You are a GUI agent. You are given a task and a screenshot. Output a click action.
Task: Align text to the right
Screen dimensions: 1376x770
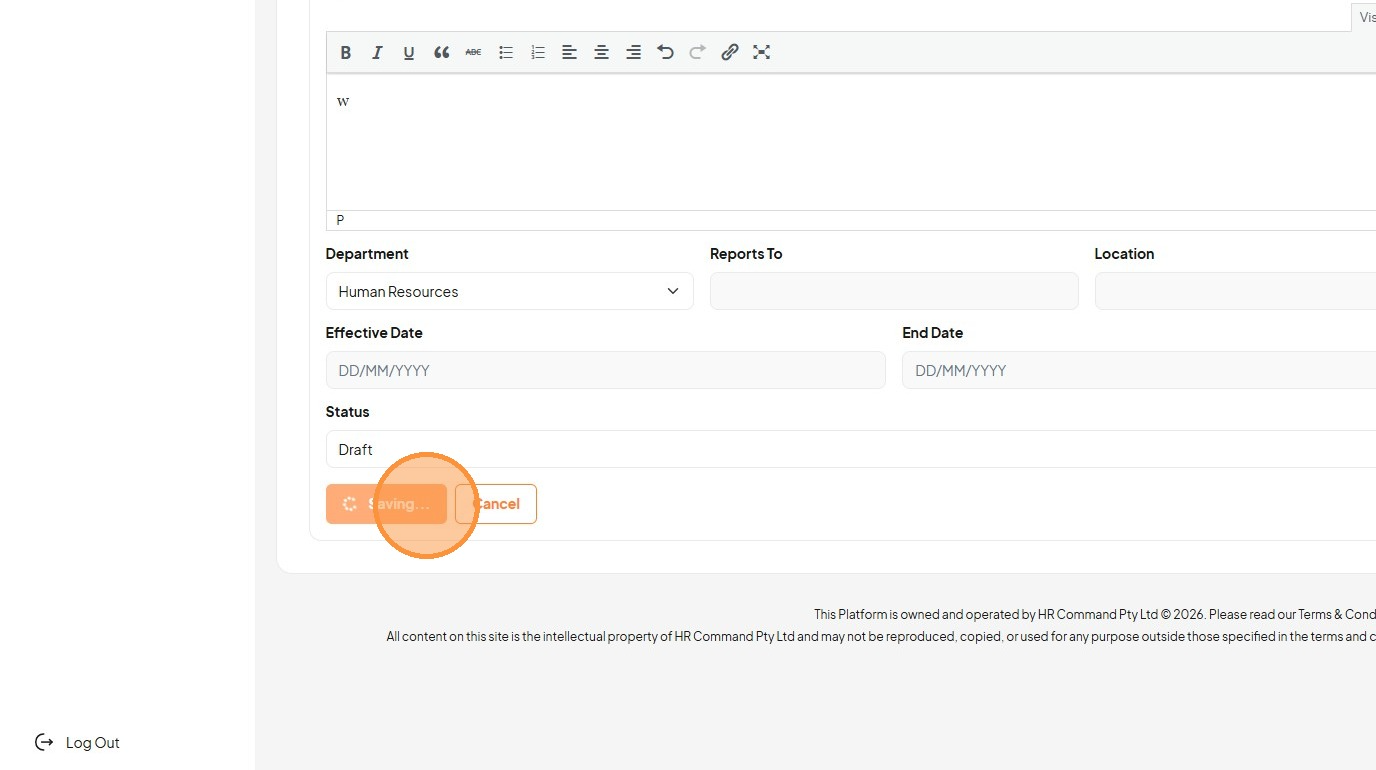click(633, 53)
